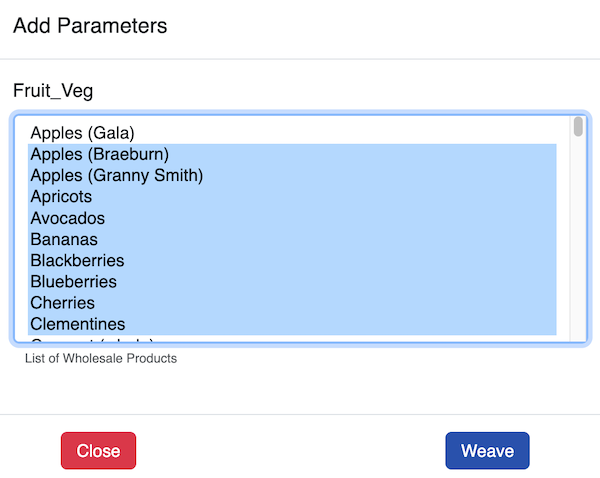Select the Avocados list entry
Viewport: 600px width, 478px height.
67,218
